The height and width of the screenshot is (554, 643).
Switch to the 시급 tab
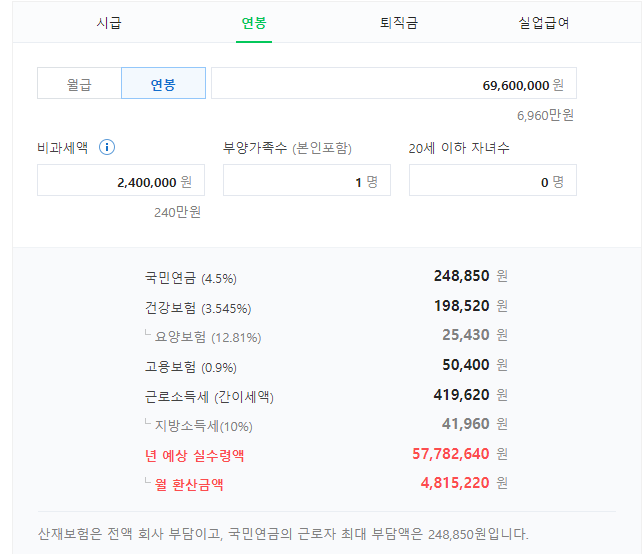[x=109, y=23]
